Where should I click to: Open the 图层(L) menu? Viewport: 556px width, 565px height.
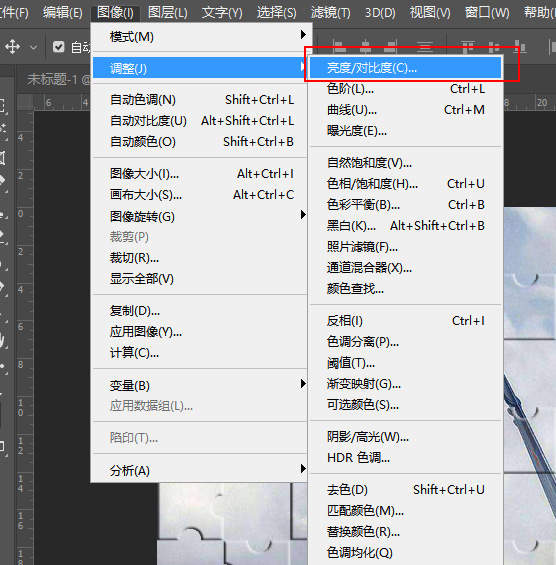tap(168, 13)
